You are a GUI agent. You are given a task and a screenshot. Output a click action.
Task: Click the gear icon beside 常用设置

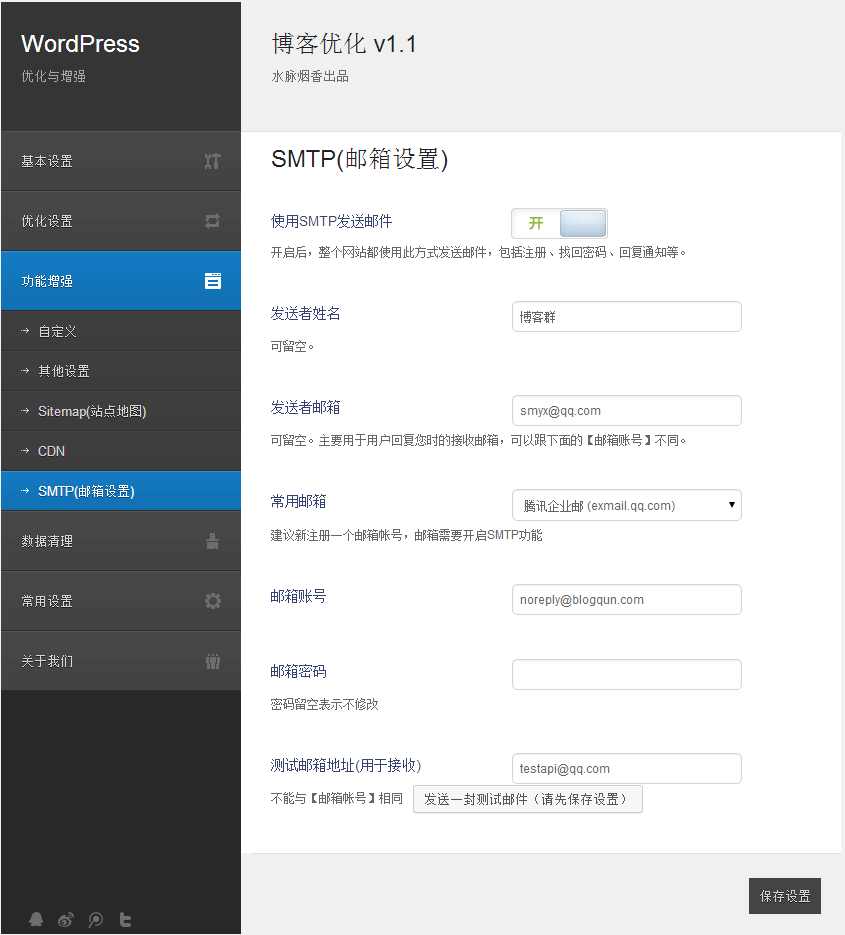click(x=212, y=601)
